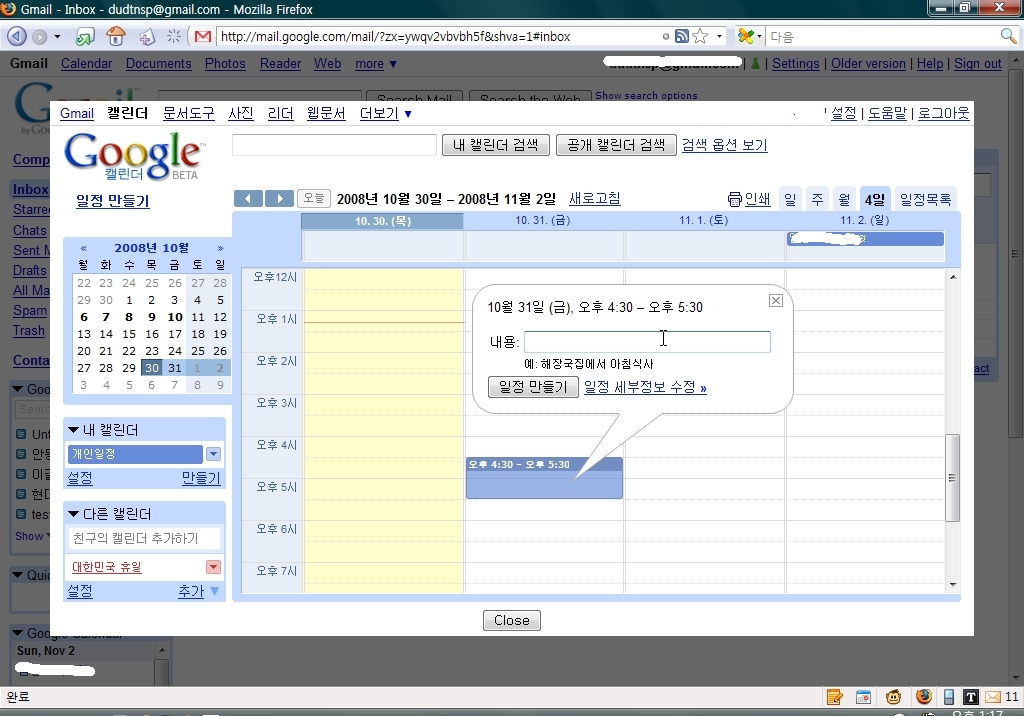Click the Firefox back navigation arrow
This screenshot has height=716, width=1024.
(x=16, y=37)
